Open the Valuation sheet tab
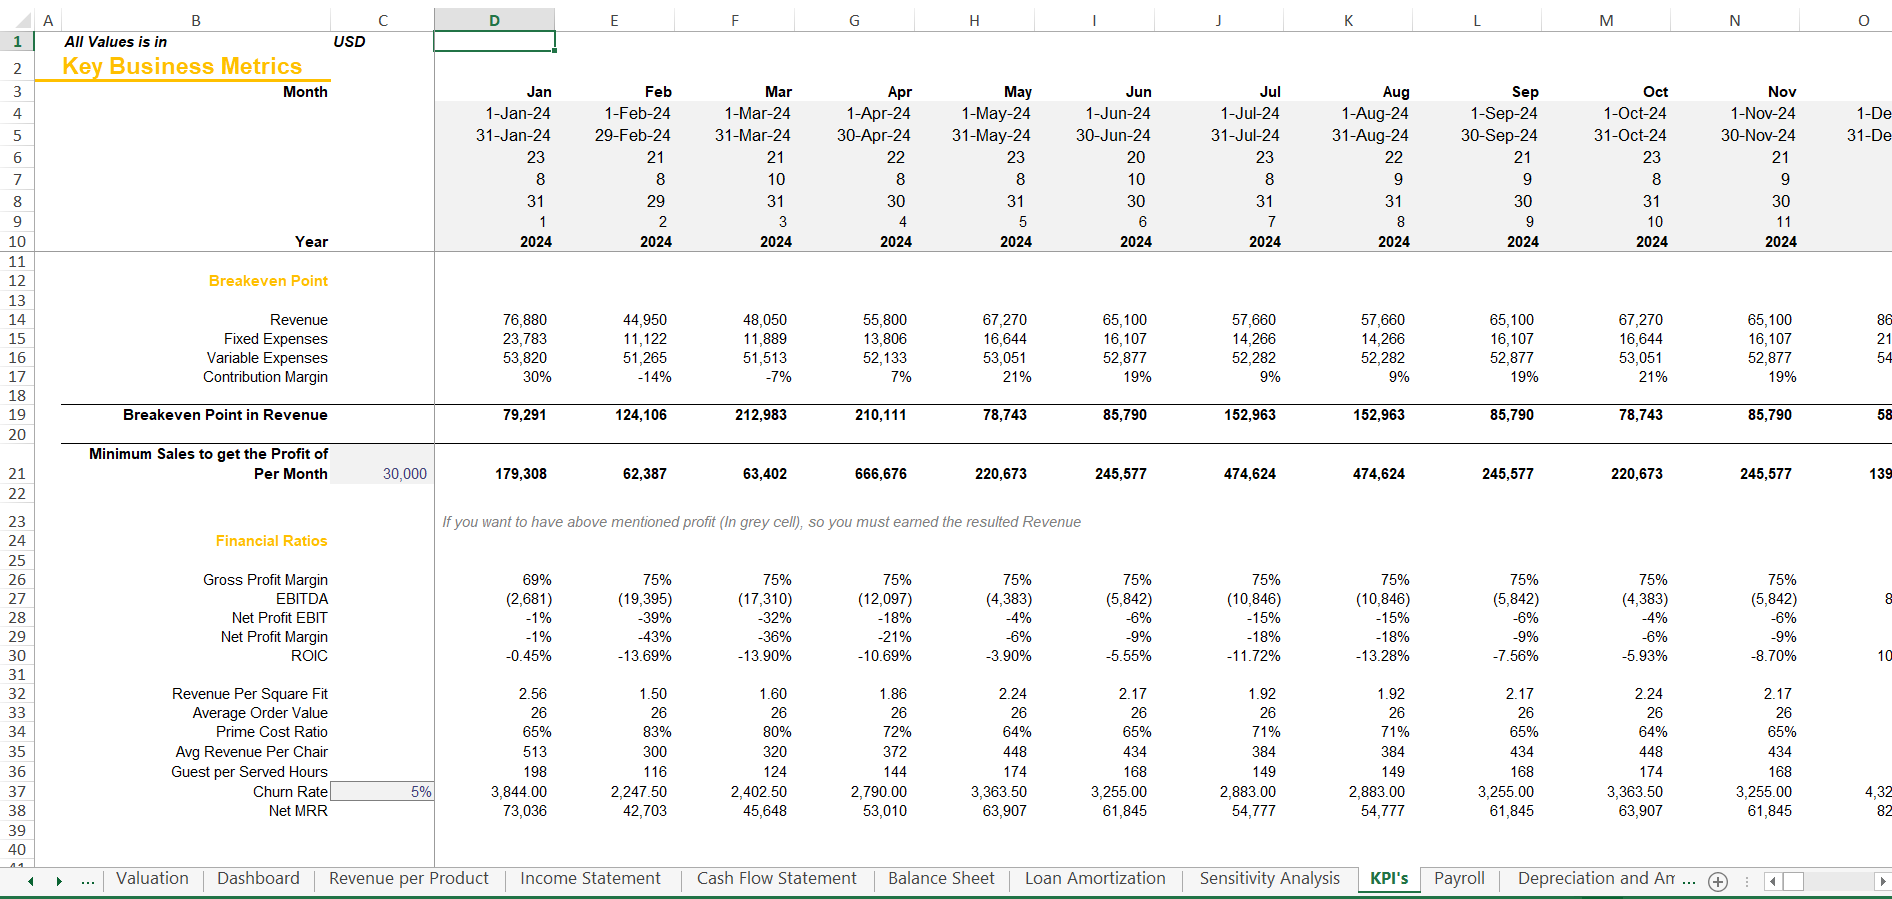The image size is (1892, 899). click(x=152, y=879)
